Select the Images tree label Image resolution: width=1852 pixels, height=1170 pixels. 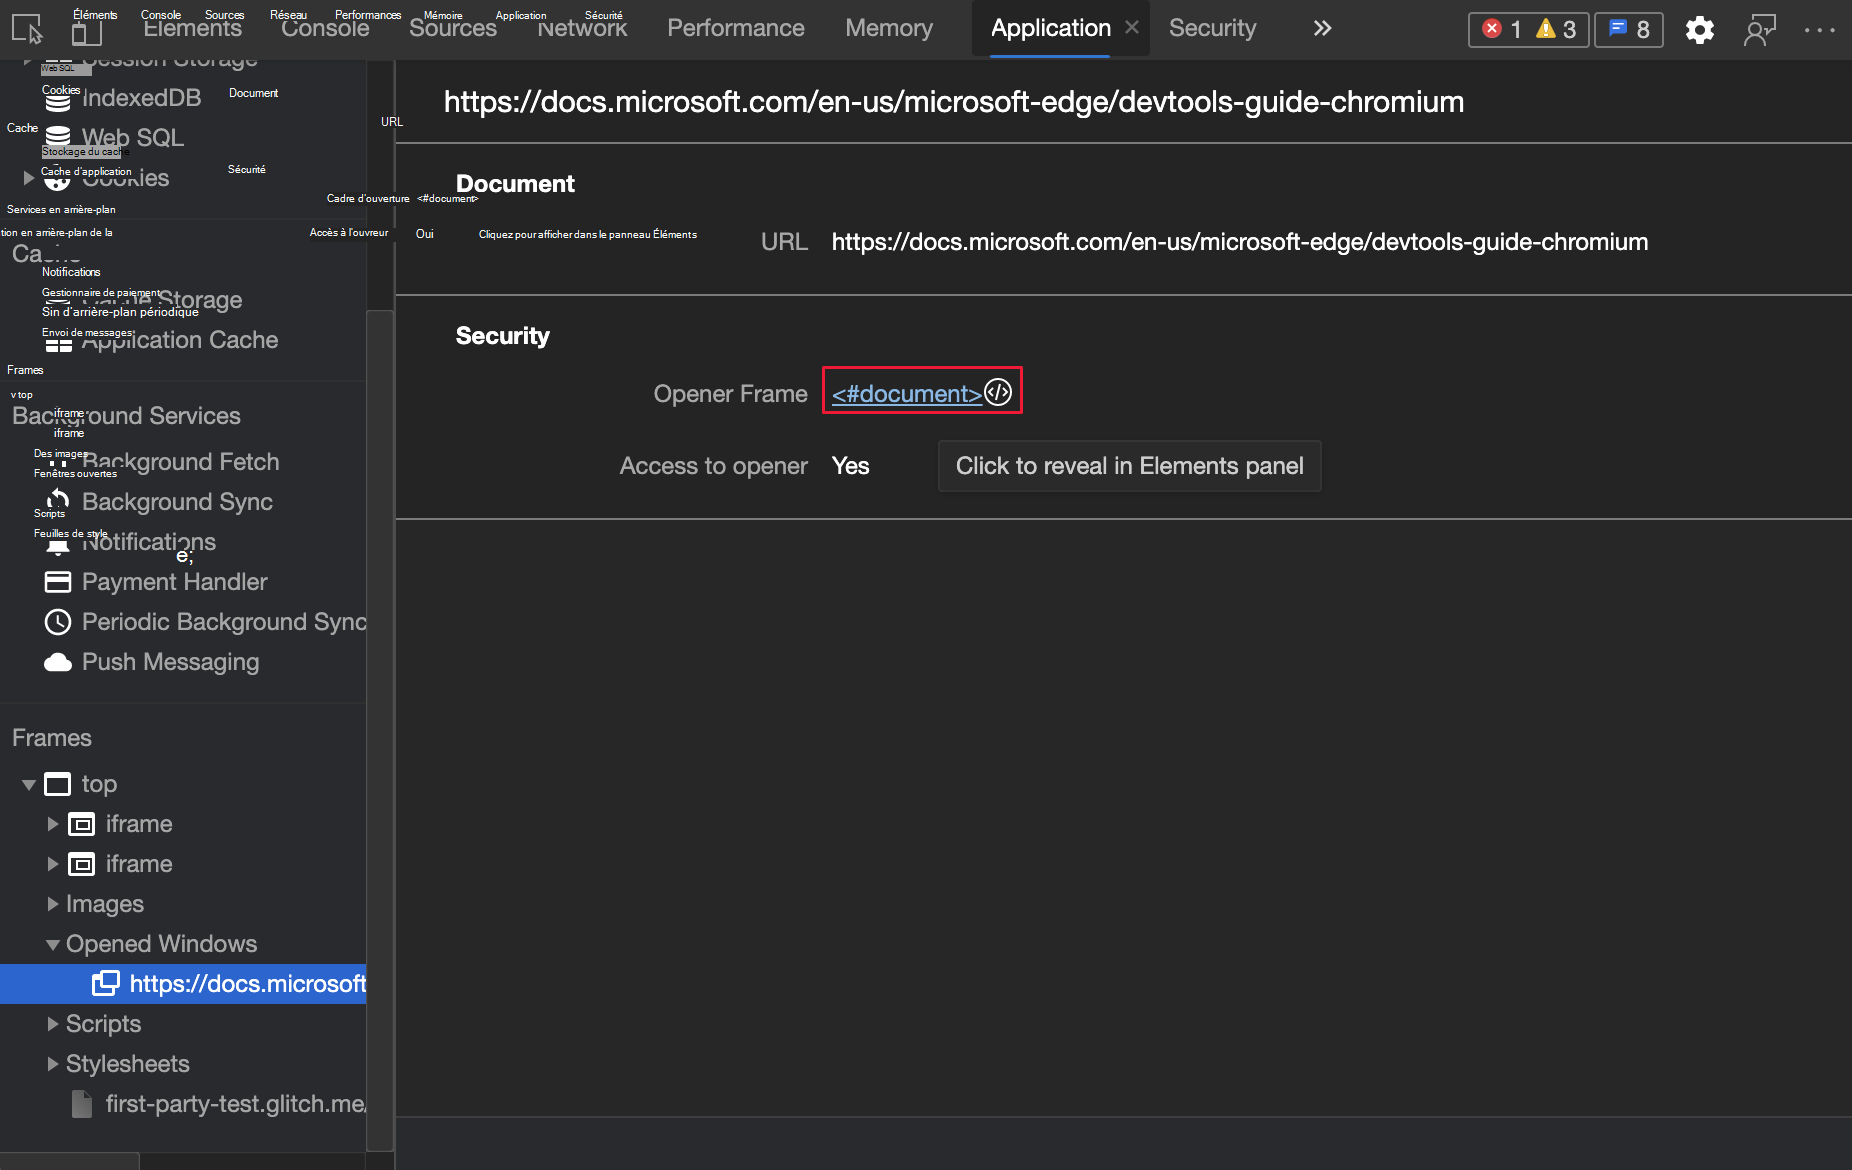click(105, 904)
